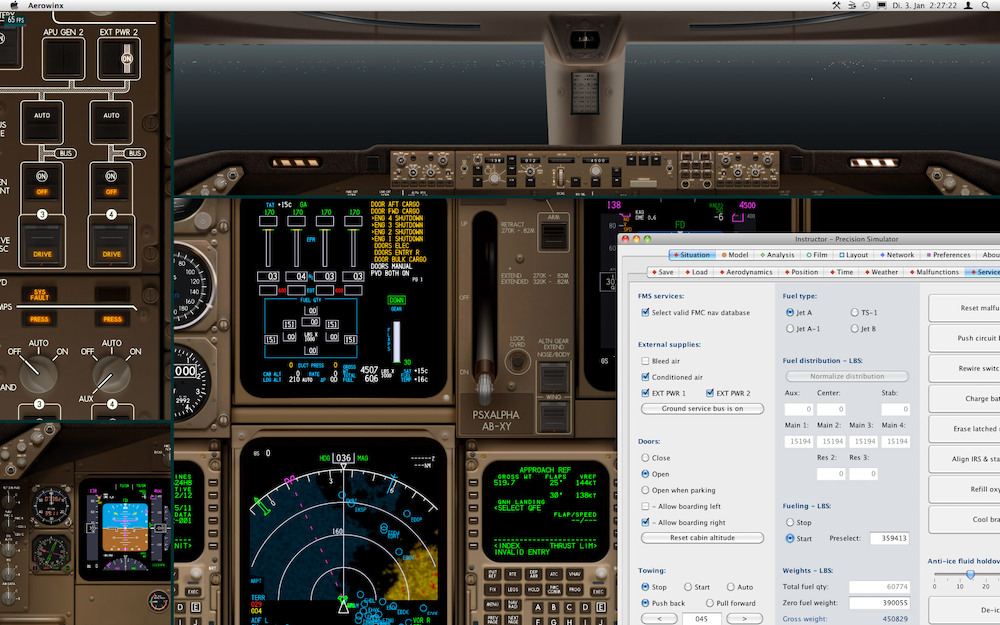Click the alternate flaps ARM switch
Screen dimensions: 1000x625
(x=554, y=235)
